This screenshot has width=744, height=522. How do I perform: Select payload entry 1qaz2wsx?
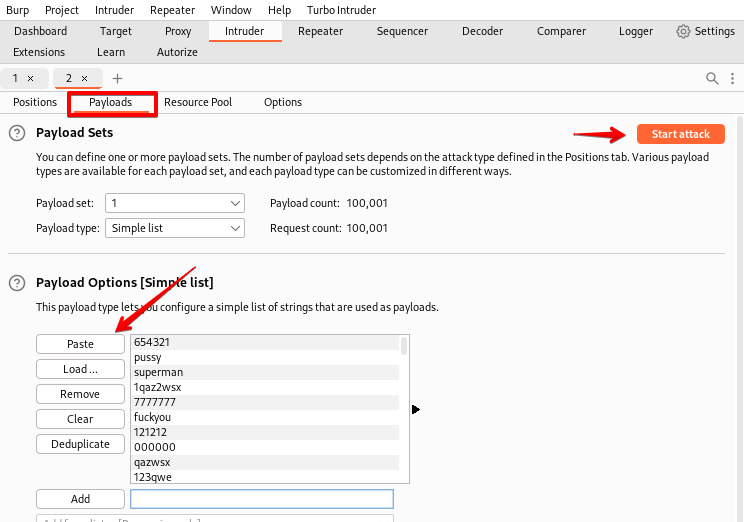coord(265,387)
